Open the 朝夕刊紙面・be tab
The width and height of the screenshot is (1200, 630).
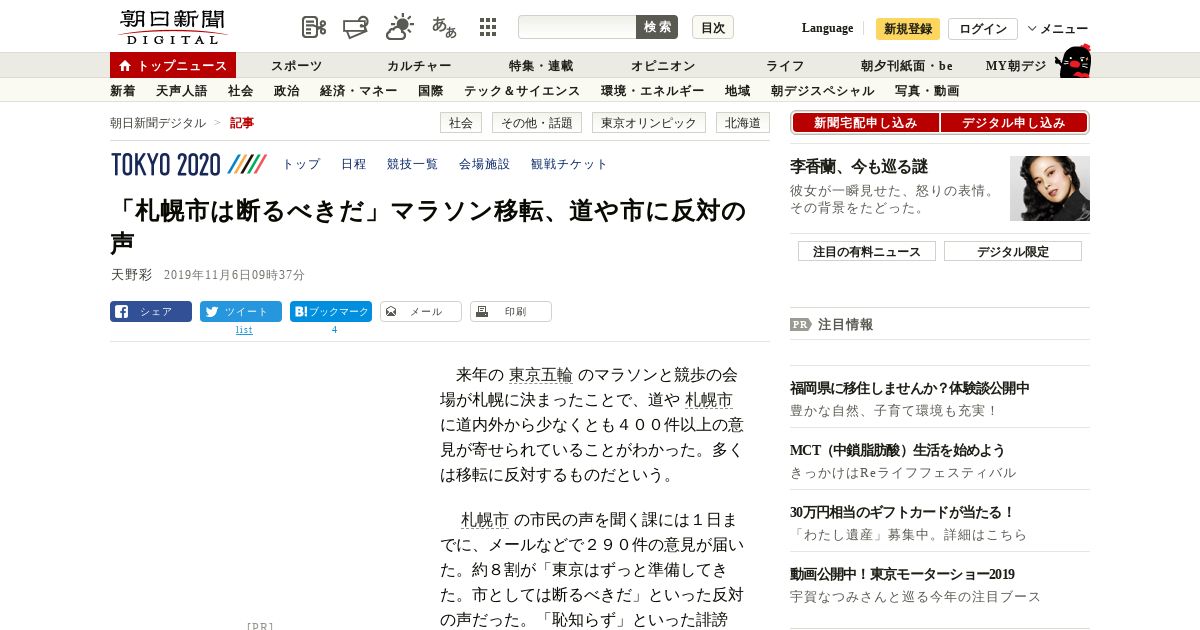point(907,66)
